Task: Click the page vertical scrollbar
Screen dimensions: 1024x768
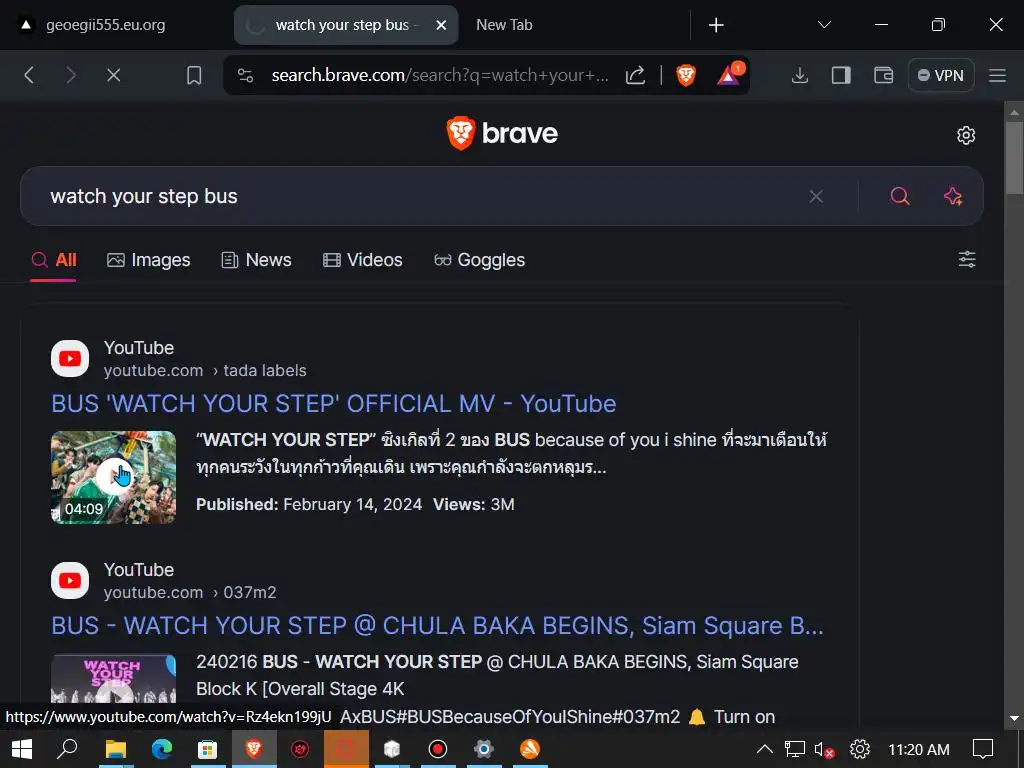Action: pyautogui.click(x=1014, y=157)
